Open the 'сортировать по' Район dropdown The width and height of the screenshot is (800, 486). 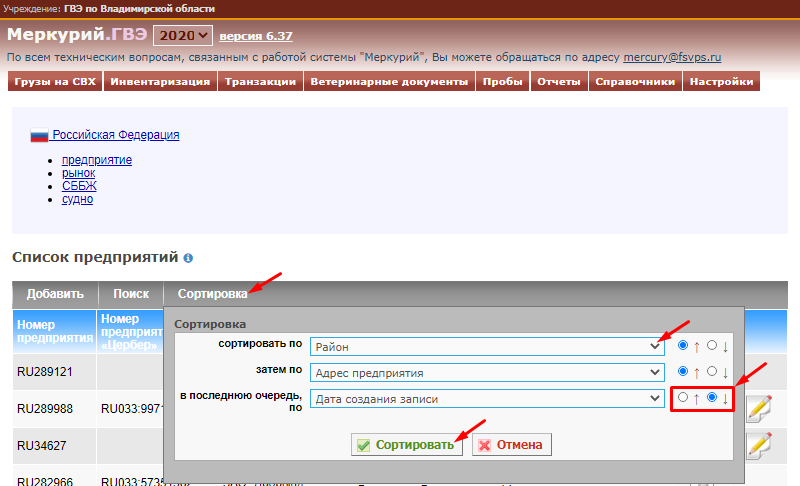click(x=487, y=346)
